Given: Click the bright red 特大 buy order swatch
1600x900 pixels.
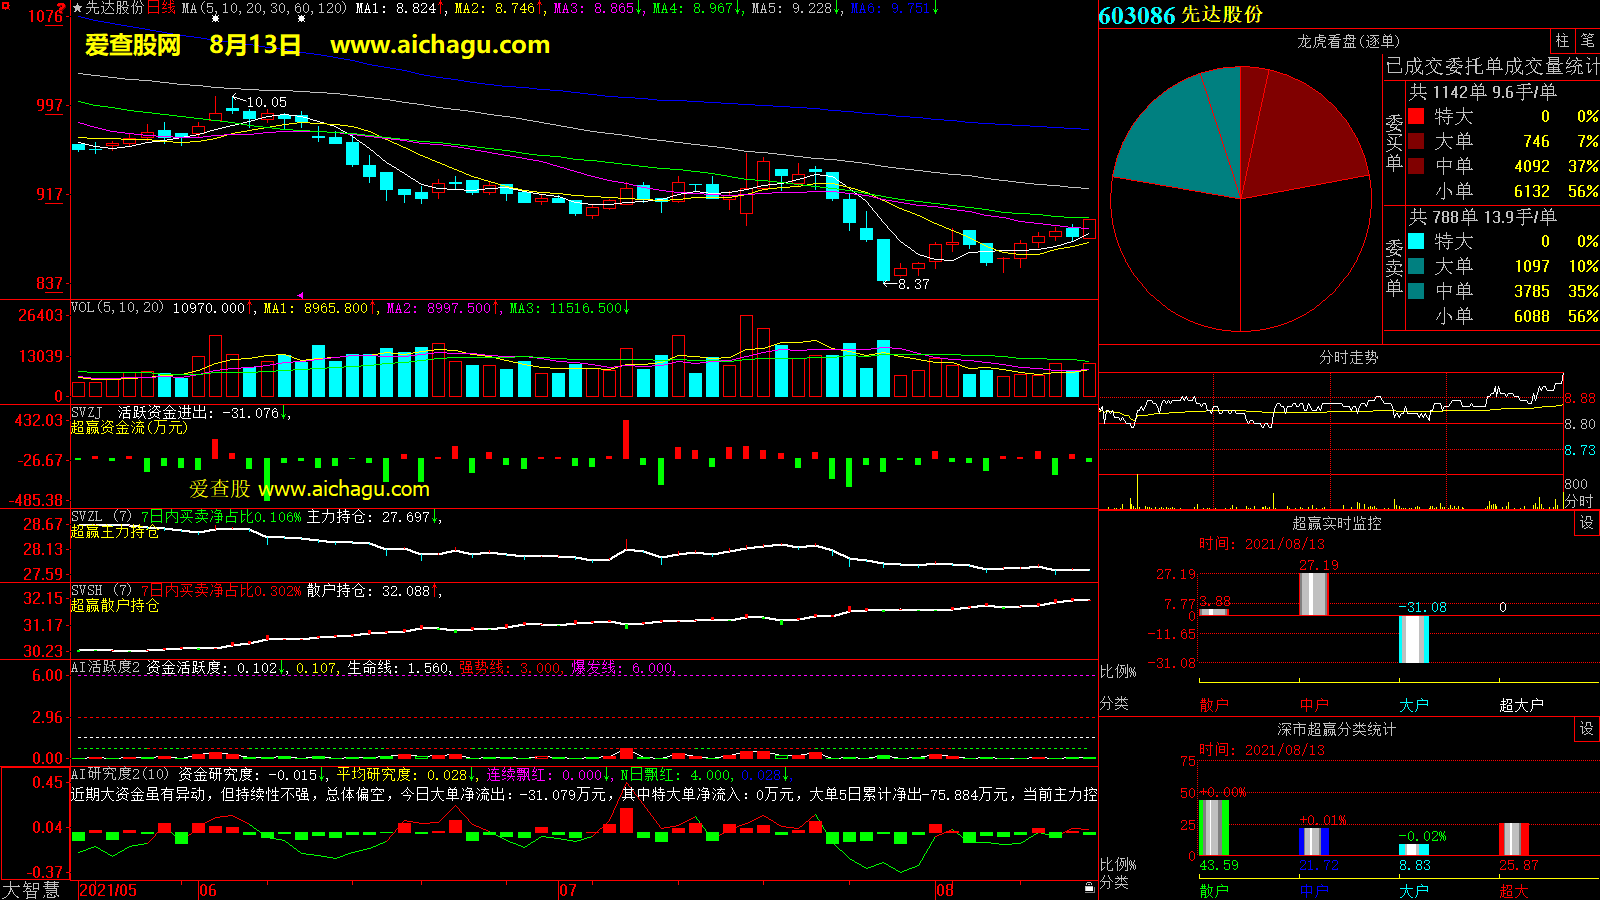Looking at the screenshot, I should 1416,117.
